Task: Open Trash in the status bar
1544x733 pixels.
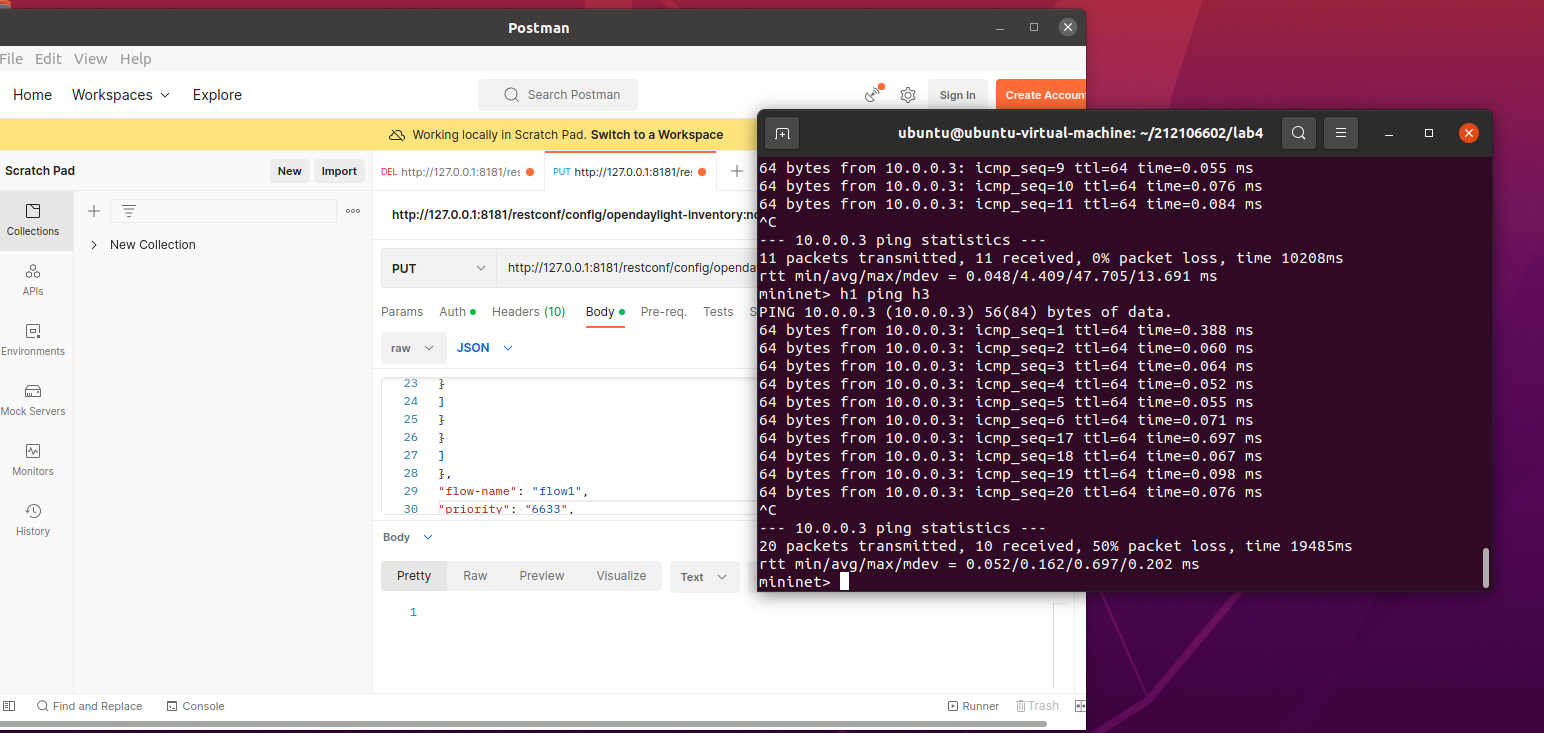Action: 1037,706
